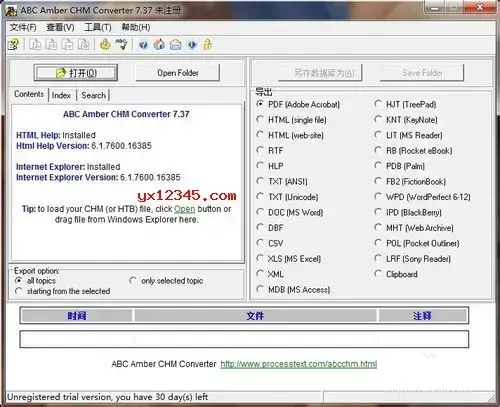
Task: Choose Clipboard as export target
Action: 396,274
